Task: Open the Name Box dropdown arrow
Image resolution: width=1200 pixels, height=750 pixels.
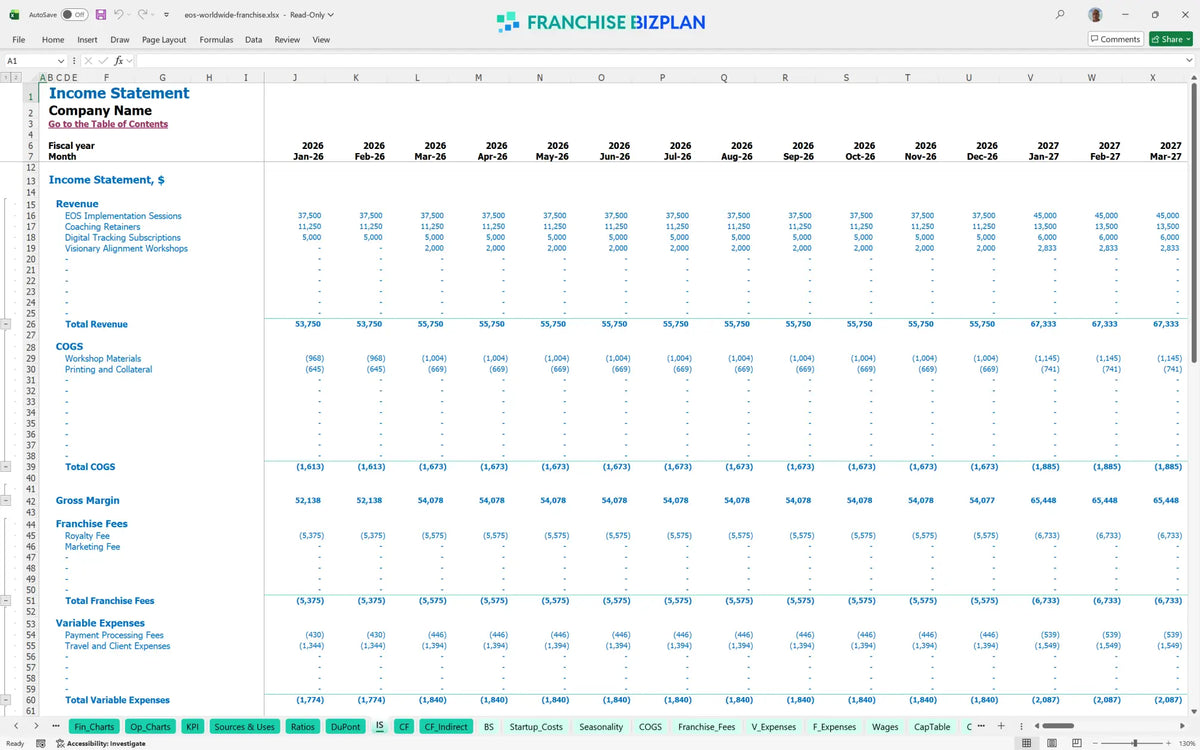Action: click(x=61, y=61)
